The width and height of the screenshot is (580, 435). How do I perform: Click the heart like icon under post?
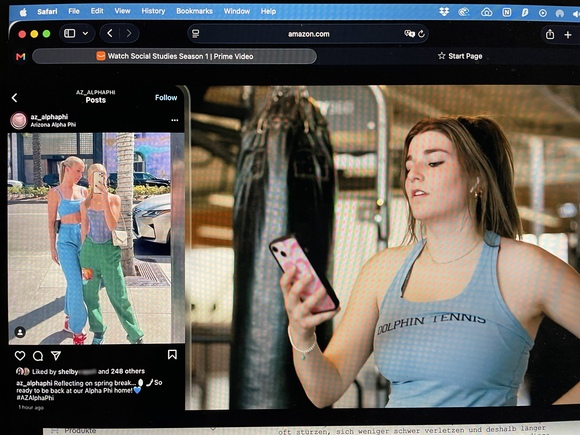point(20,355)
